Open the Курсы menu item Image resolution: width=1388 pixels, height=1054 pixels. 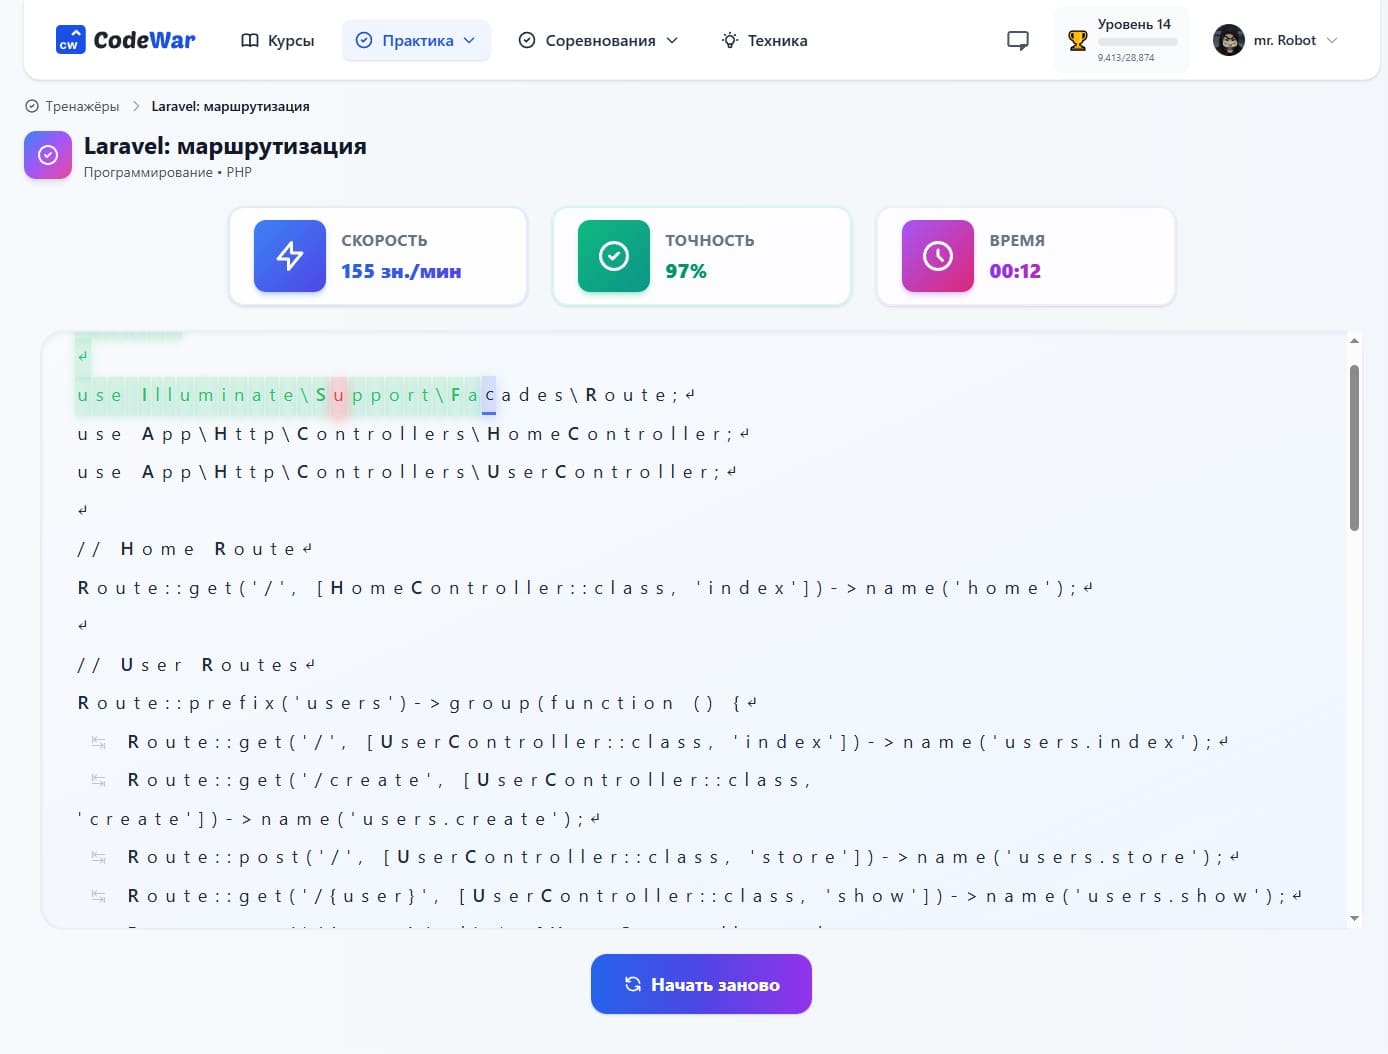pyautogui.click(x=290, y=40)
